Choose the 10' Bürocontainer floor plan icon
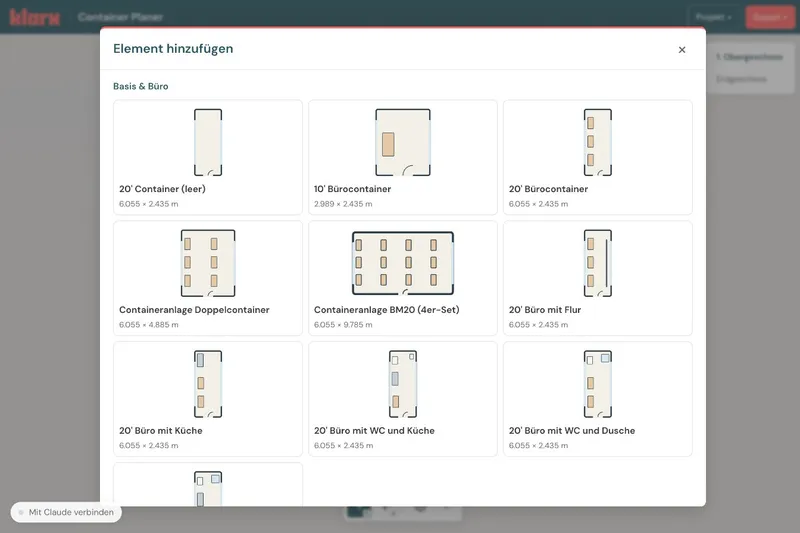The width and height of the screenshot is (800, 533). click(x=403, y=142)
